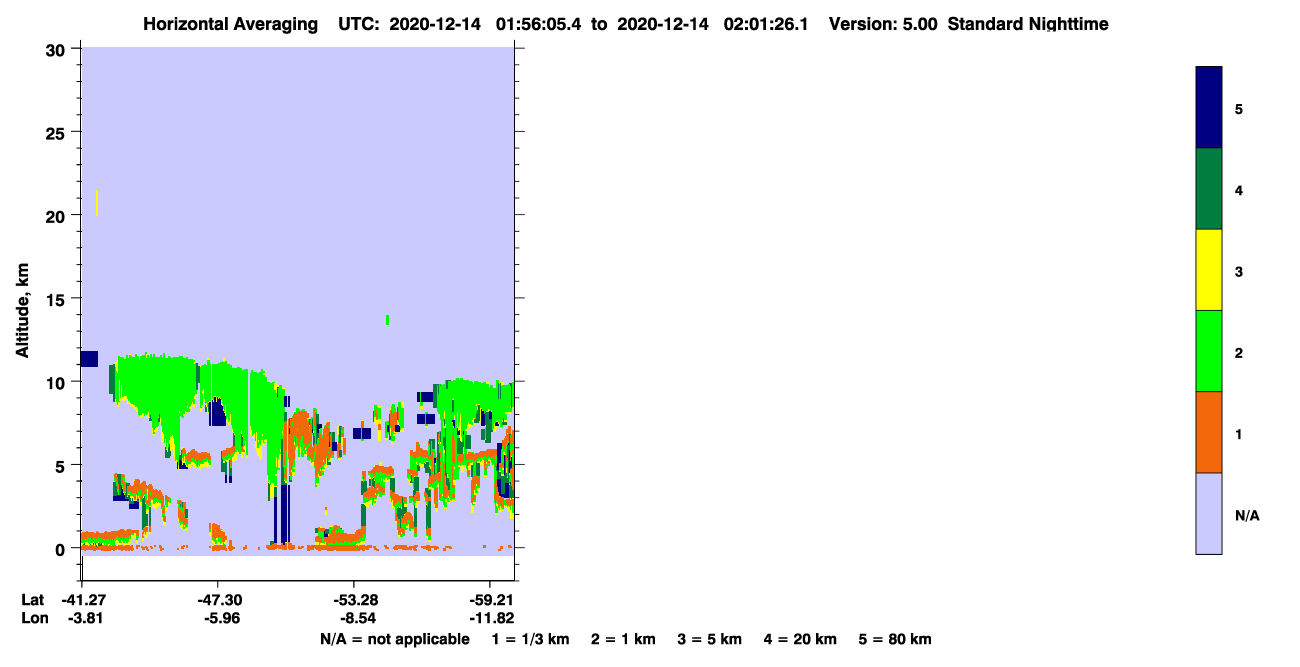Click the 30 altitude tick label
The height and width of the screenshot is (667, 1300).
point(58,49)
